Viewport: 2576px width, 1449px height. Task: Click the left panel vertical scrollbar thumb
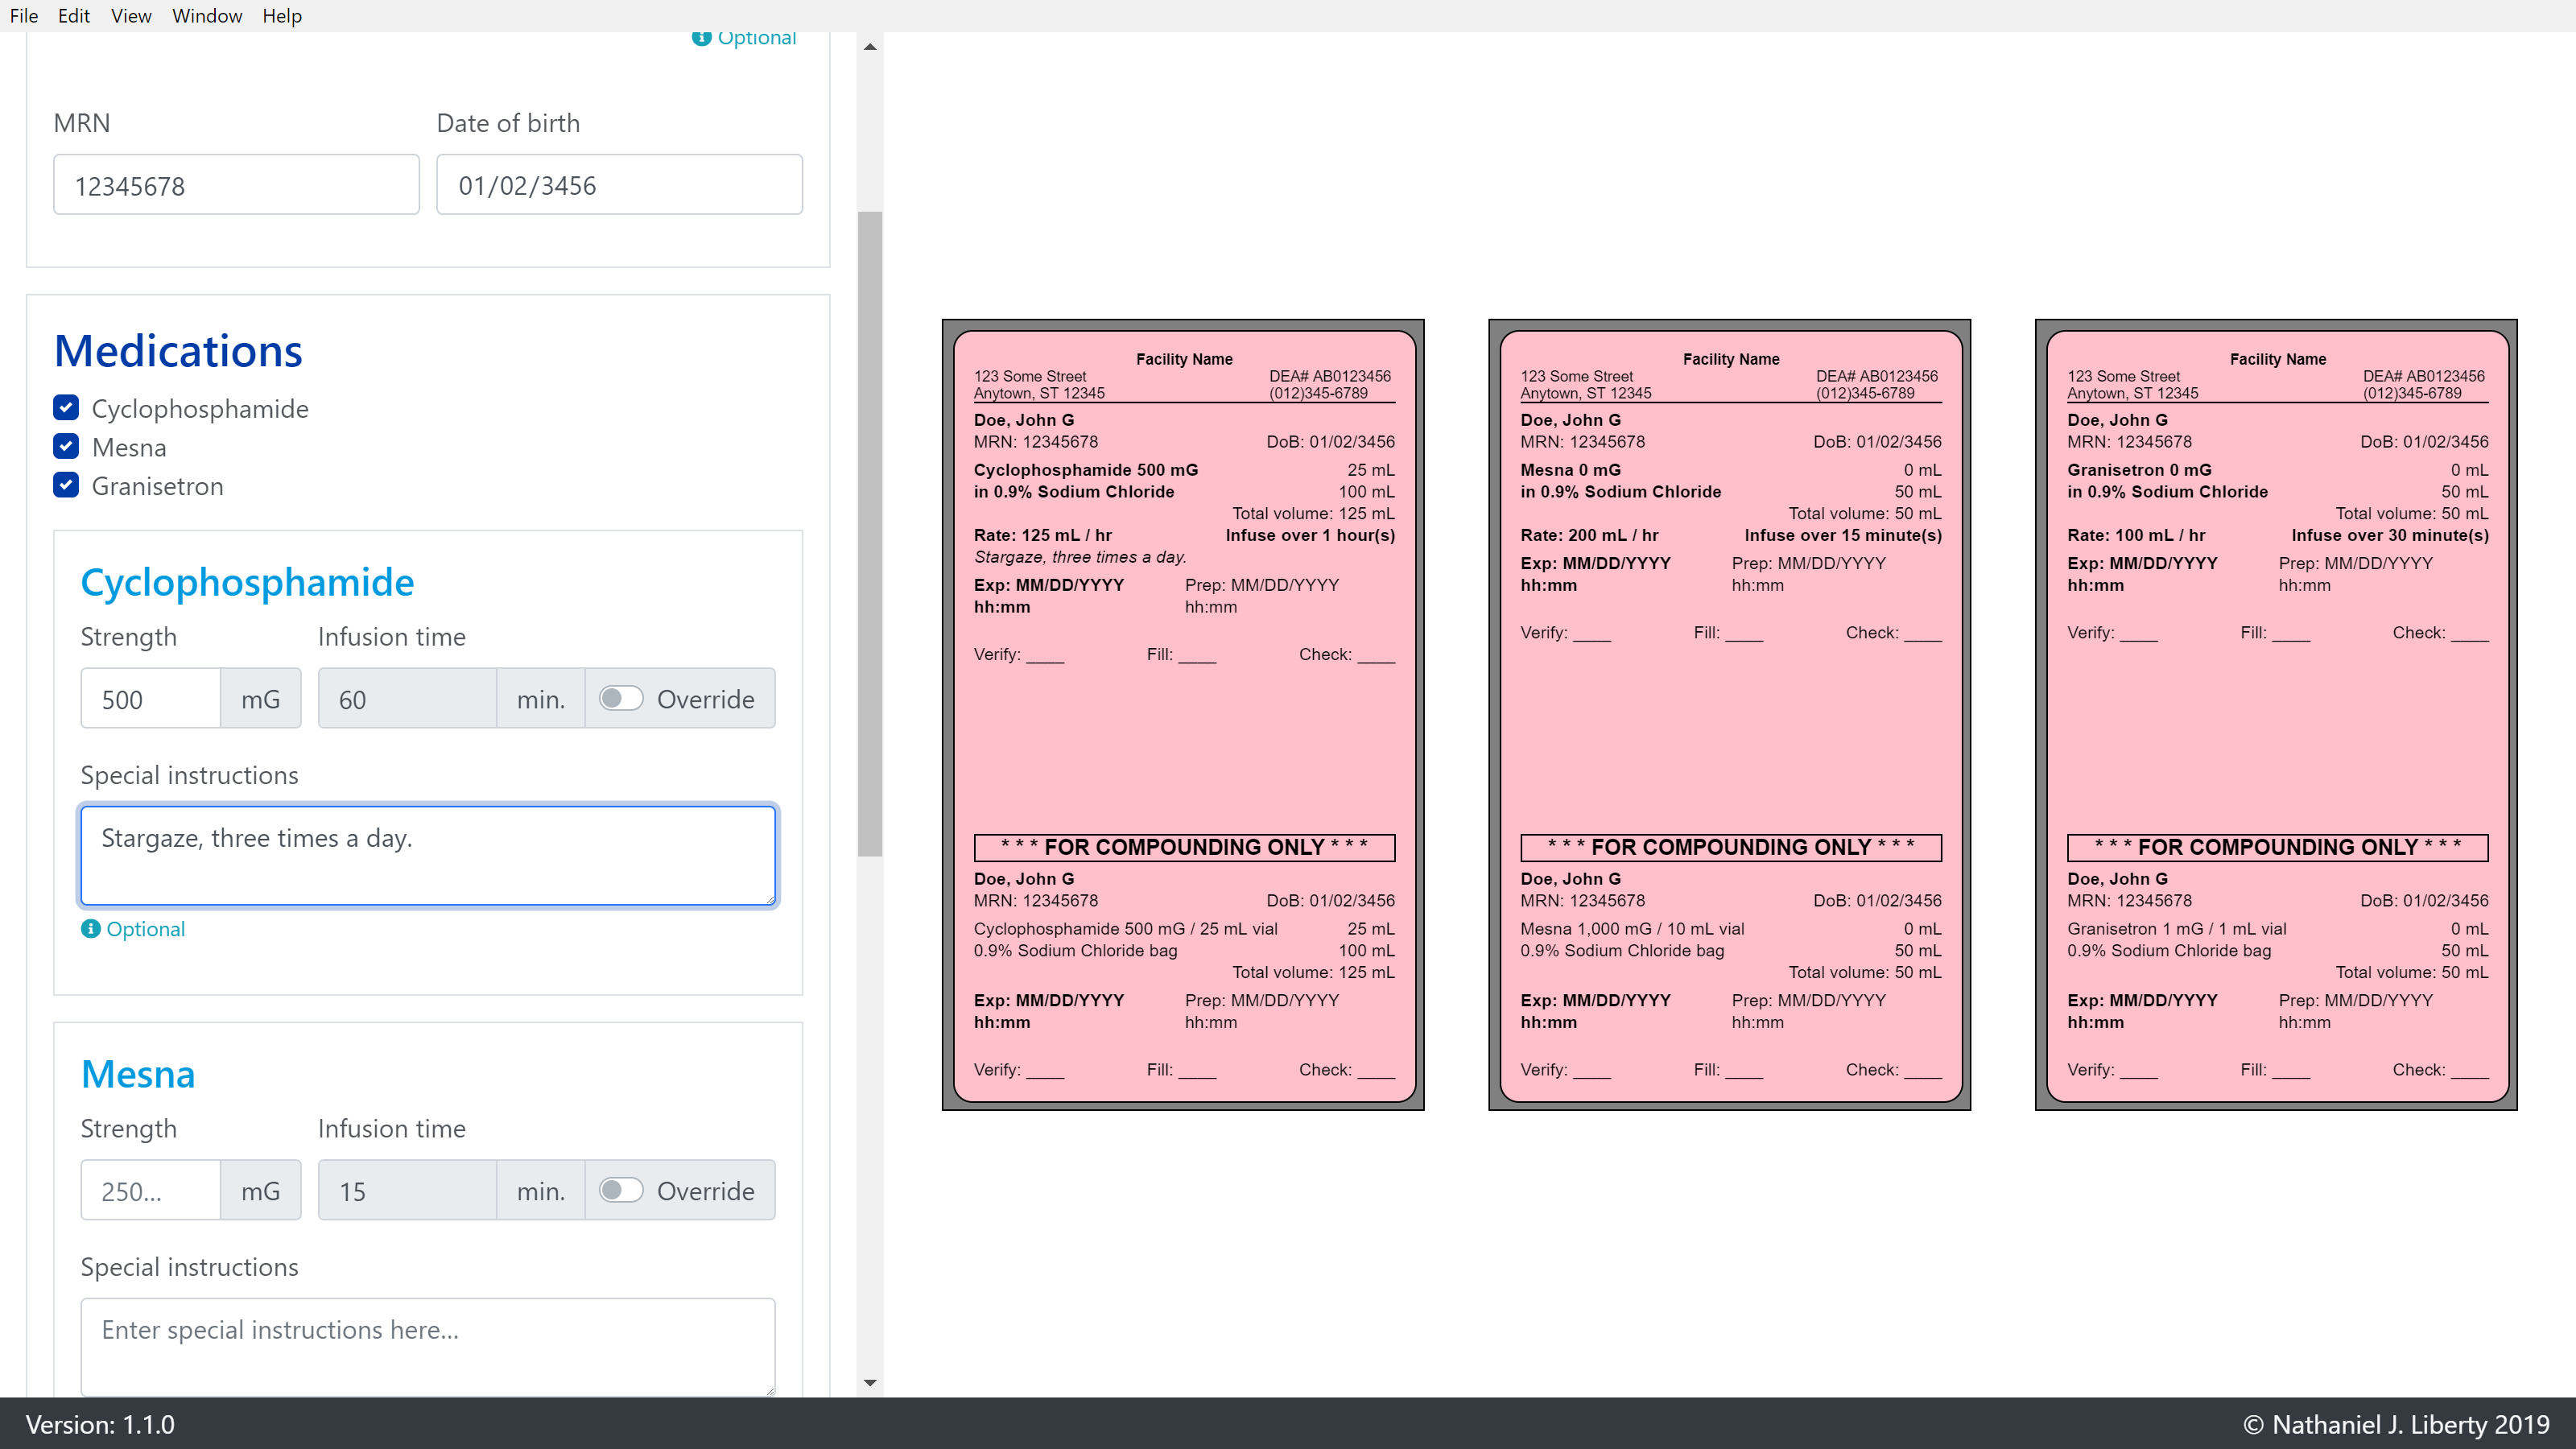pyautogui.click(x=870, y=533)
